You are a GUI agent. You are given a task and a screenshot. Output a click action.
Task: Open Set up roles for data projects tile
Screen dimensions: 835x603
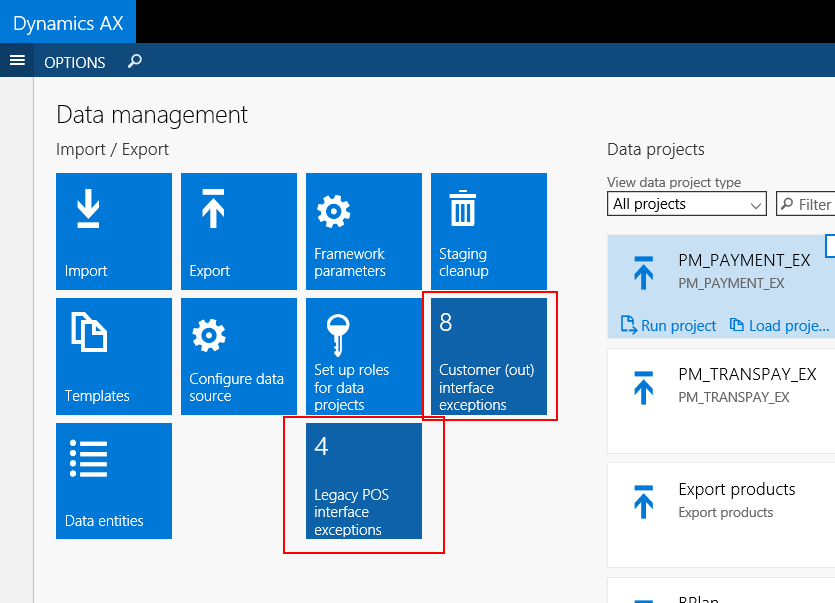pyautogui.click(x=364, y=356)
